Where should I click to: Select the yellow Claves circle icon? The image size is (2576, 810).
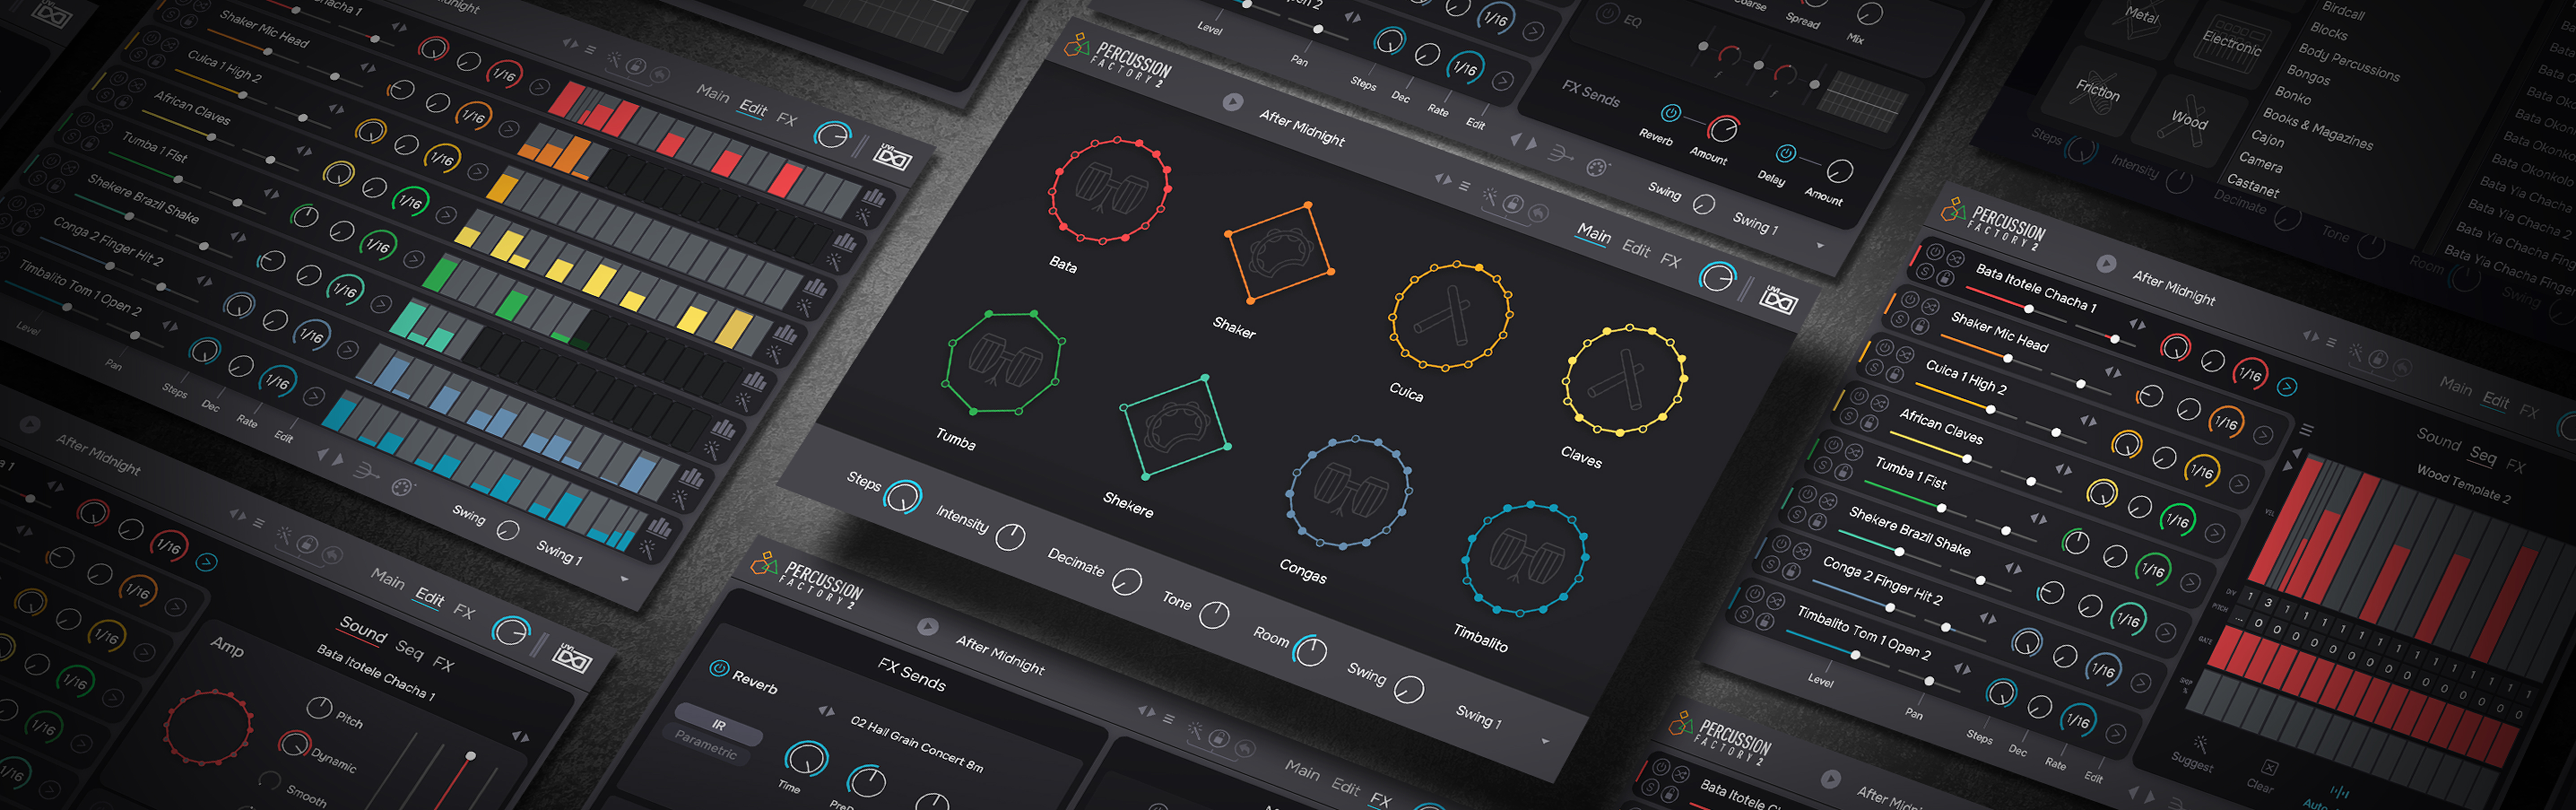coord(1625,380)
